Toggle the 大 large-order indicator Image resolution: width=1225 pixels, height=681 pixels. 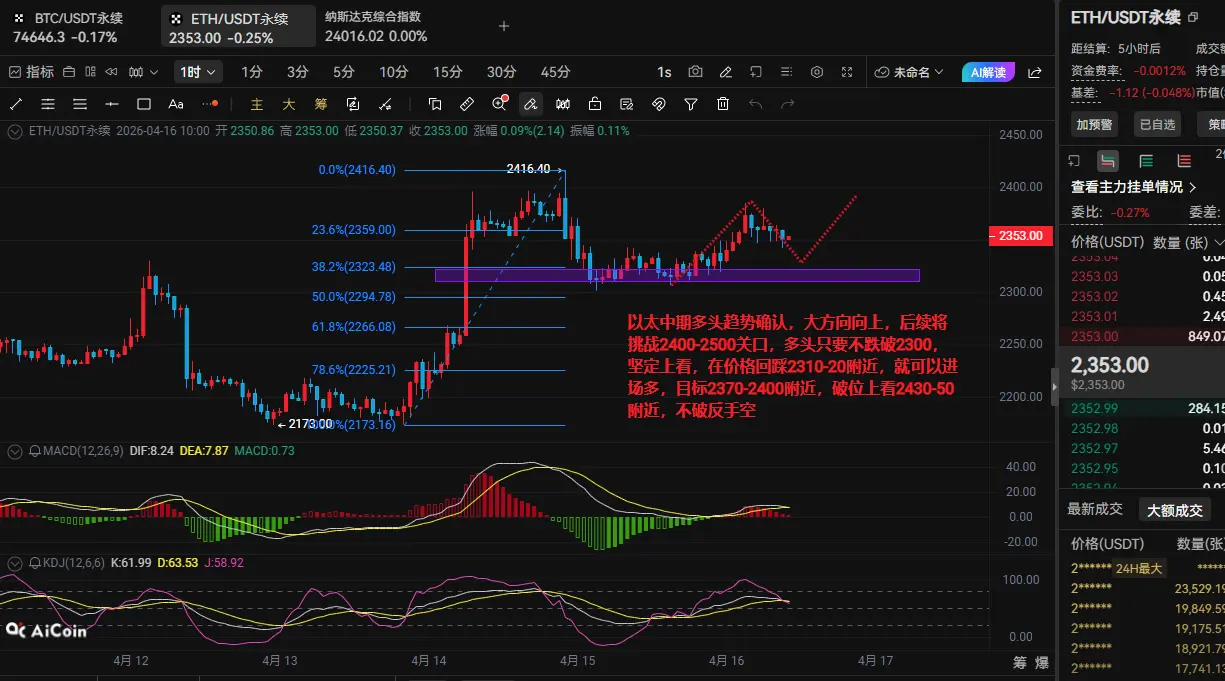point(289,104)
